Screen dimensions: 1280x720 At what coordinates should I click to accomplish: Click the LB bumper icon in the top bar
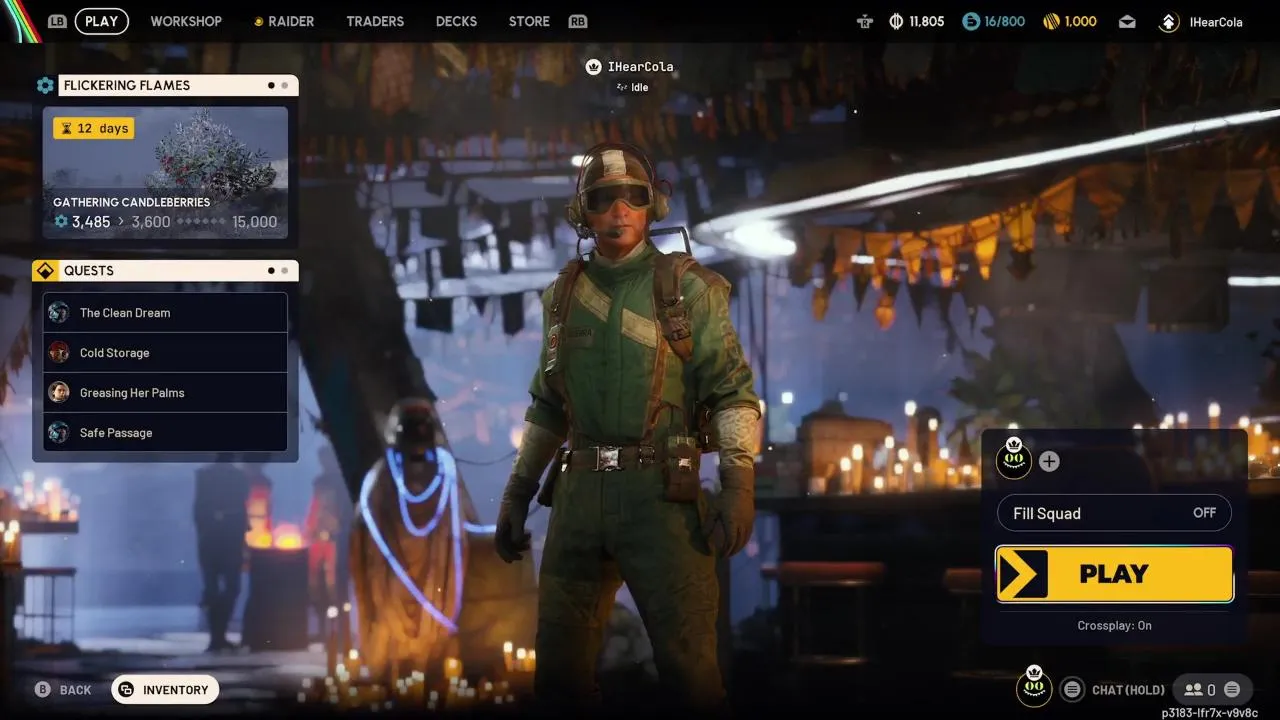pos(57,21)
